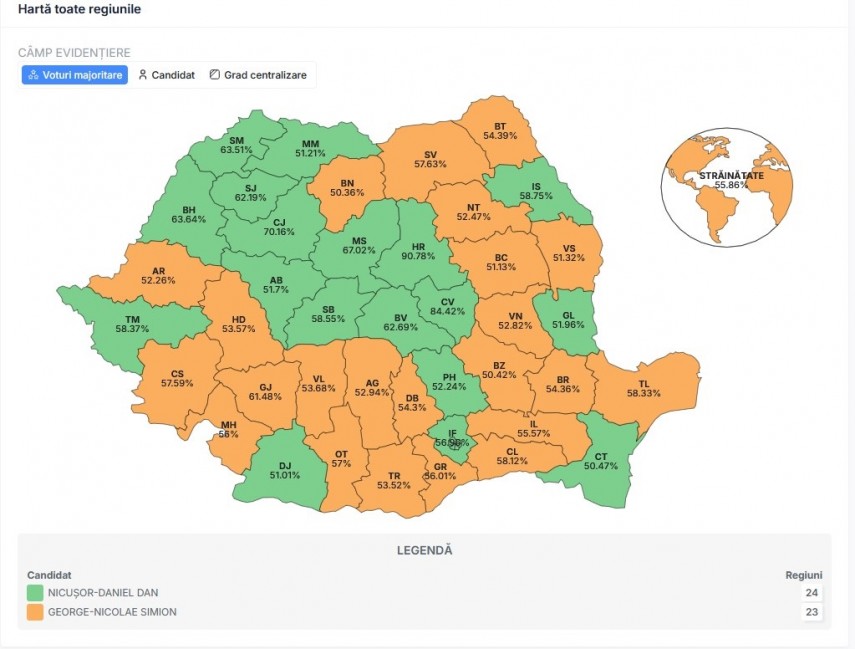Switch highlight field to Candidat
This screenshot has width=855, height=649.
166,75
